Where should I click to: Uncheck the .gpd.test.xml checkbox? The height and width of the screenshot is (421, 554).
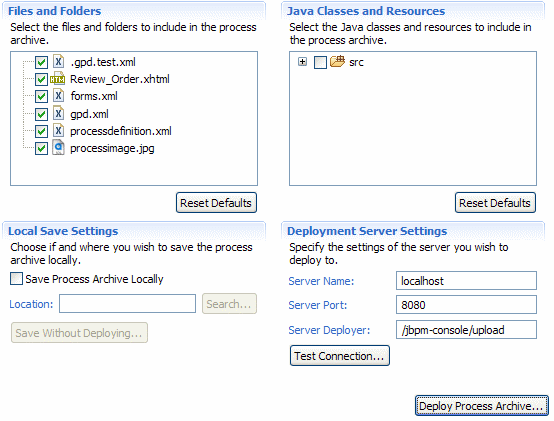[x=41, y=62]
